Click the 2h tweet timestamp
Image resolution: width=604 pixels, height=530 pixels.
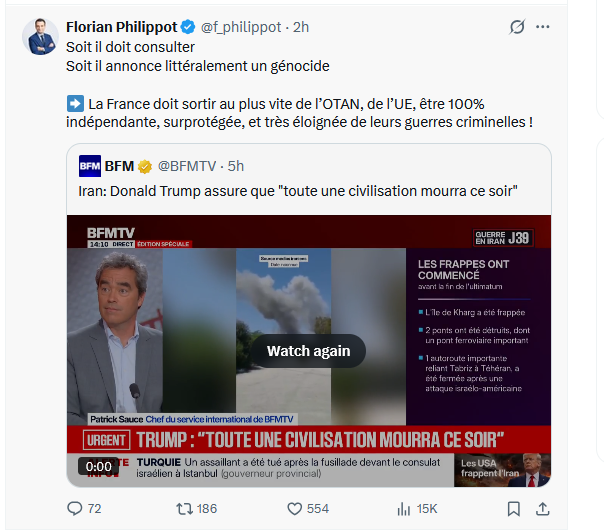300,27
